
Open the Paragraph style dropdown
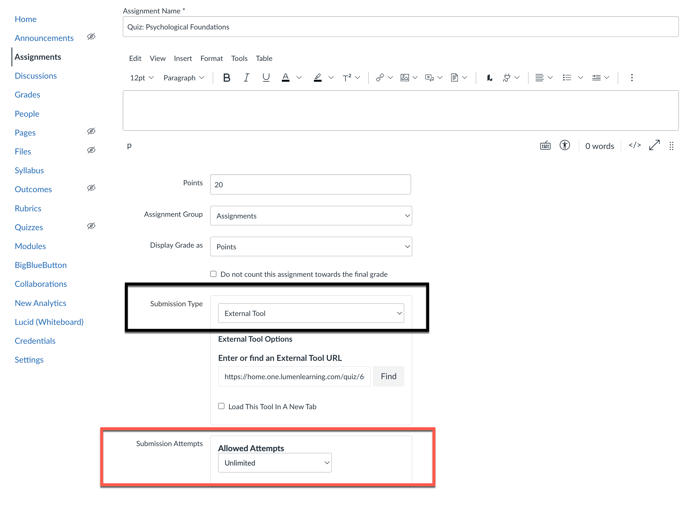[x=184, y=78]
